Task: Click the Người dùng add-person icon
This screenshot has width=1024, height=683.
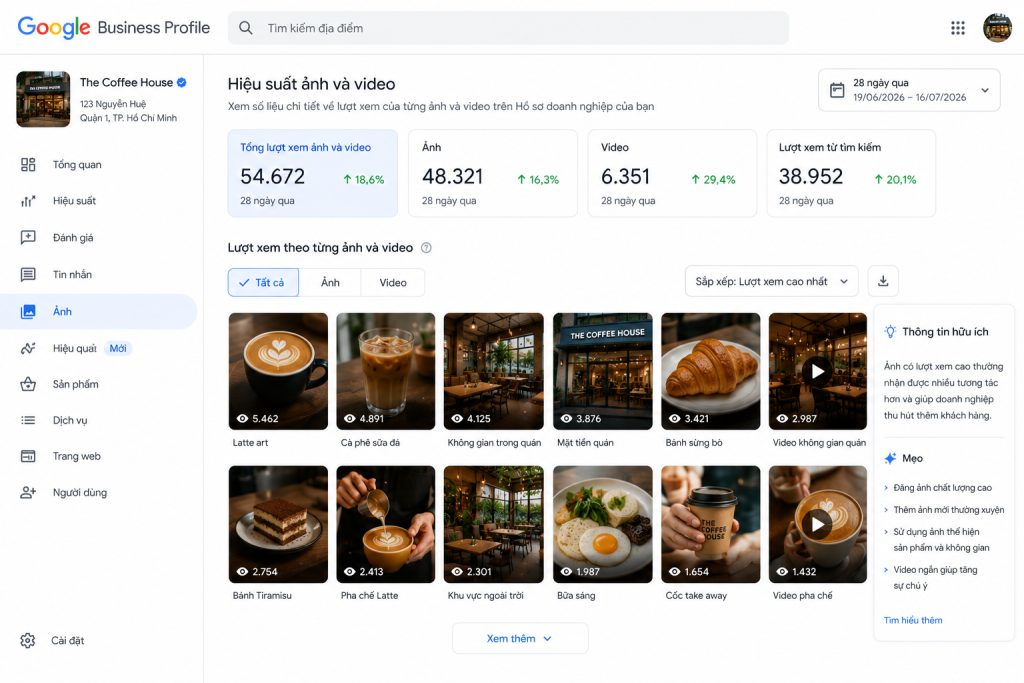Action: click(x=28, y=492)
